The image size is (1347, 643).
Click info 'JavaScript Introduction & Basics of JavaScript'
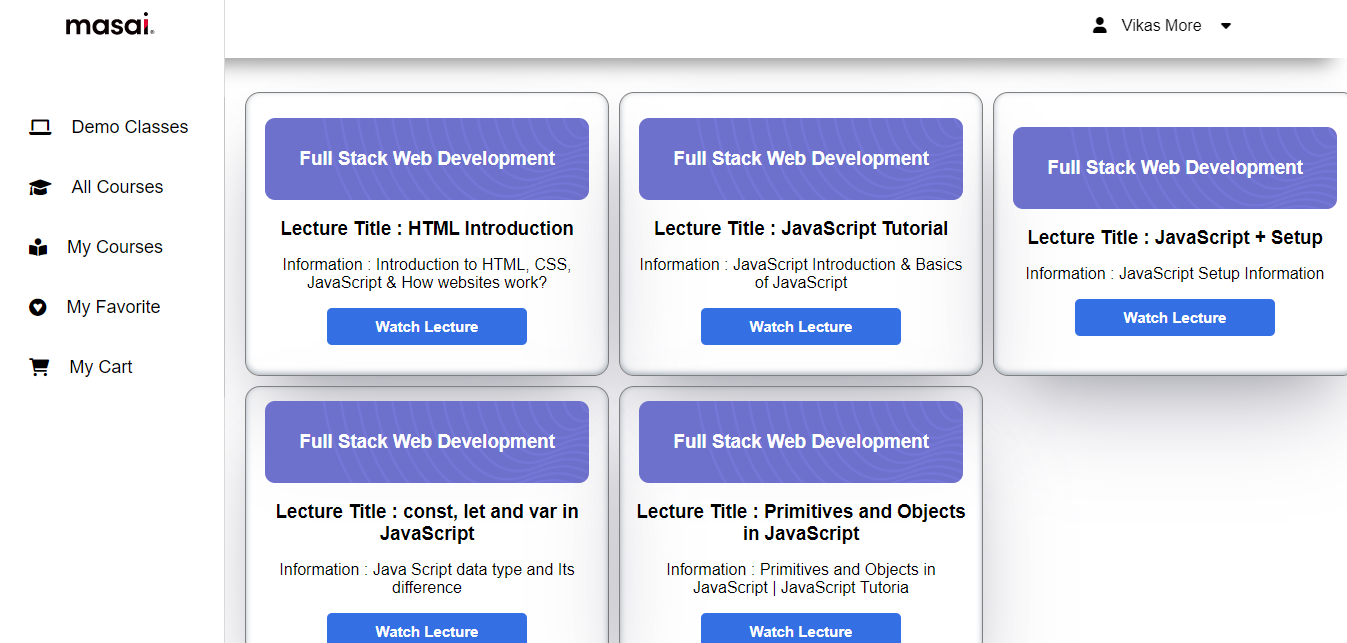pos(801,273)
